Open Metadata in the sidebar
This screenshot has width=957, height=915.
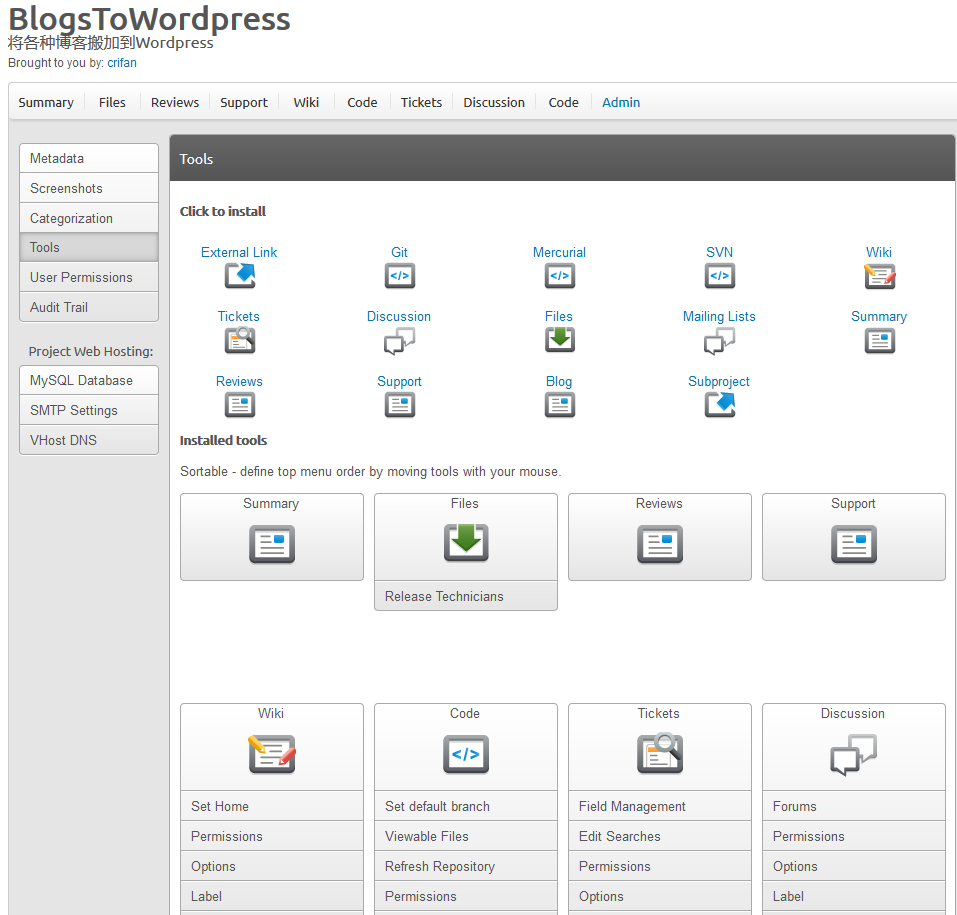pos(89,158)
